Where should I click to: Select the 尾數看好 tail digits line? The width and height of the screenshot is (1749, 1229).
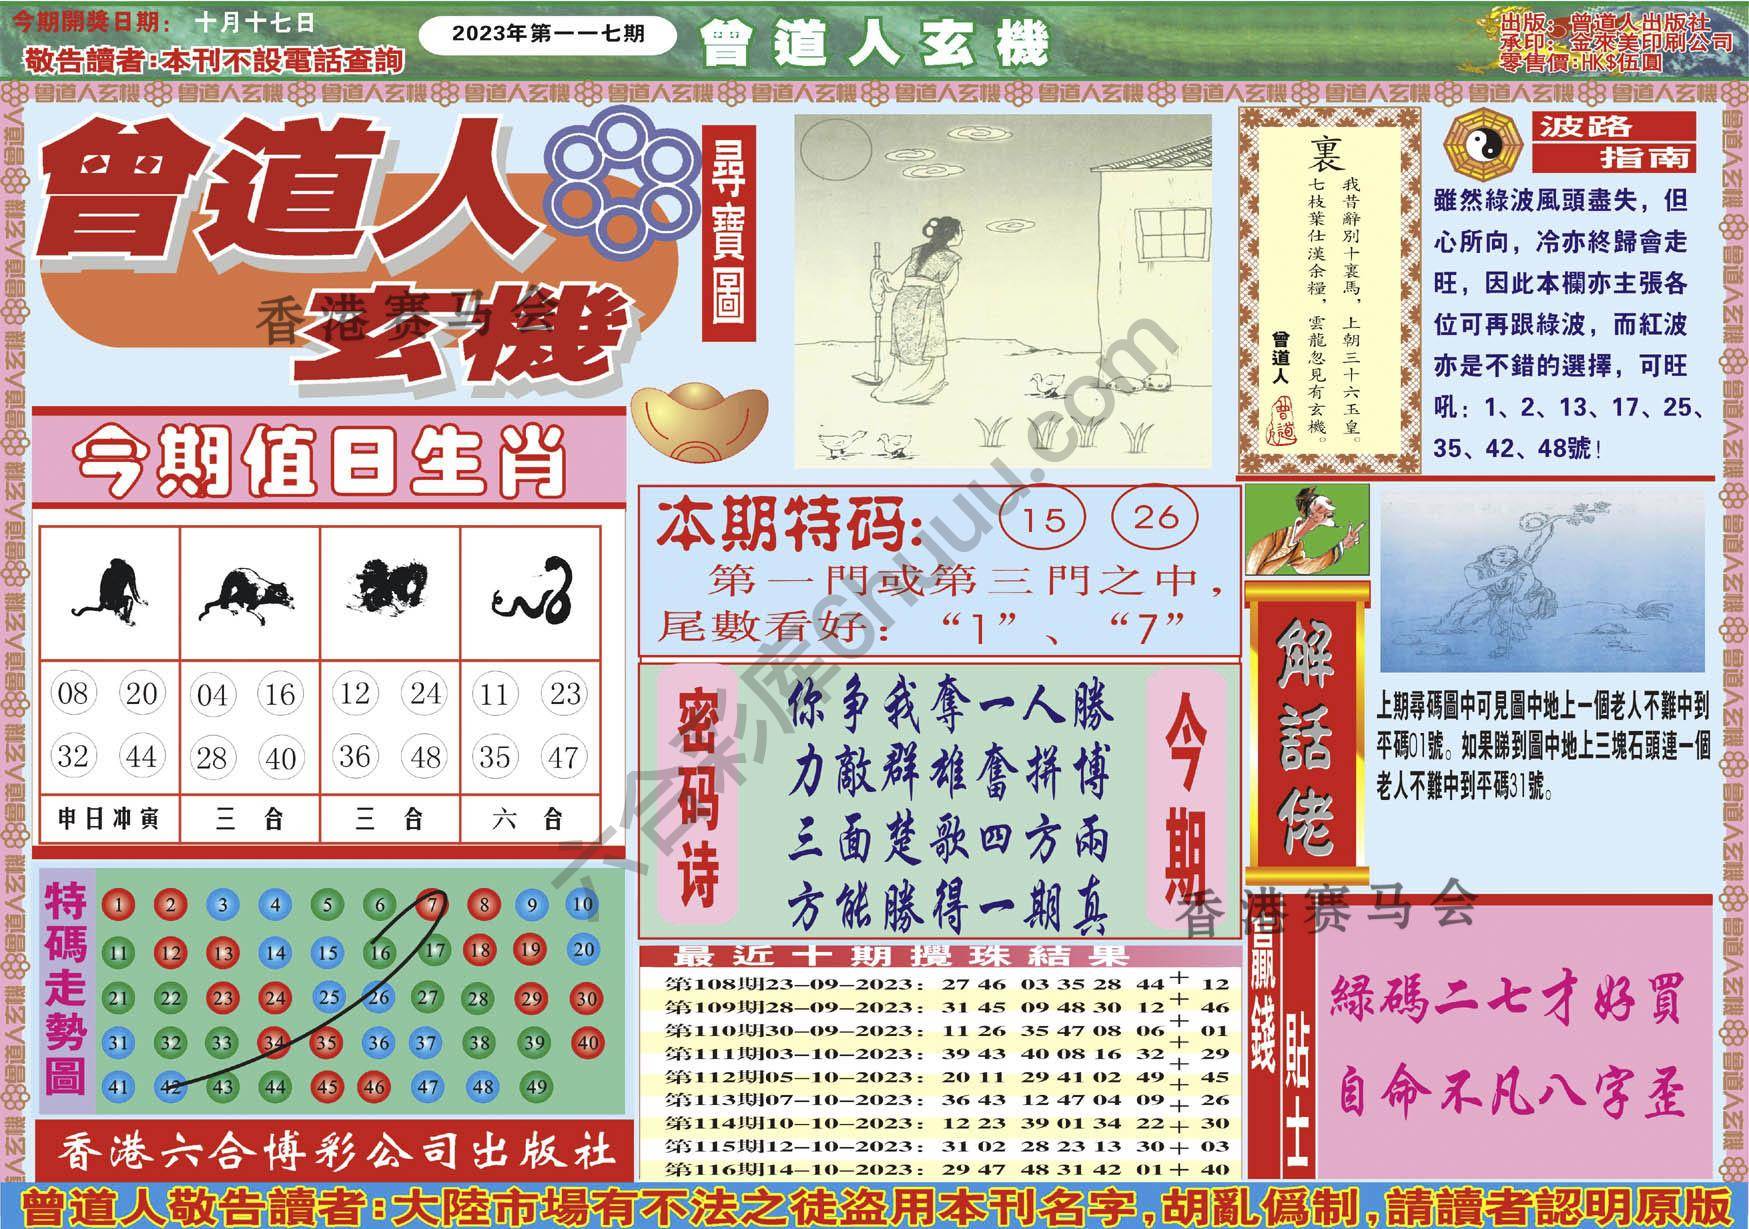click(x=922, y=627)
